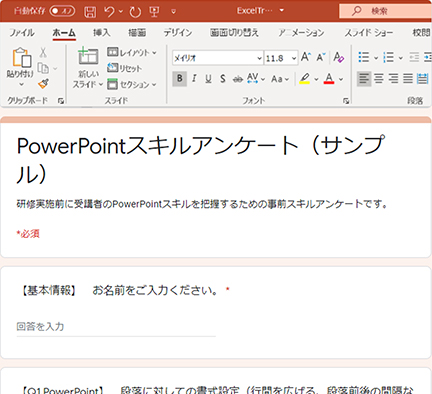Click the font name box showing メイリオ

click(218, 58)
